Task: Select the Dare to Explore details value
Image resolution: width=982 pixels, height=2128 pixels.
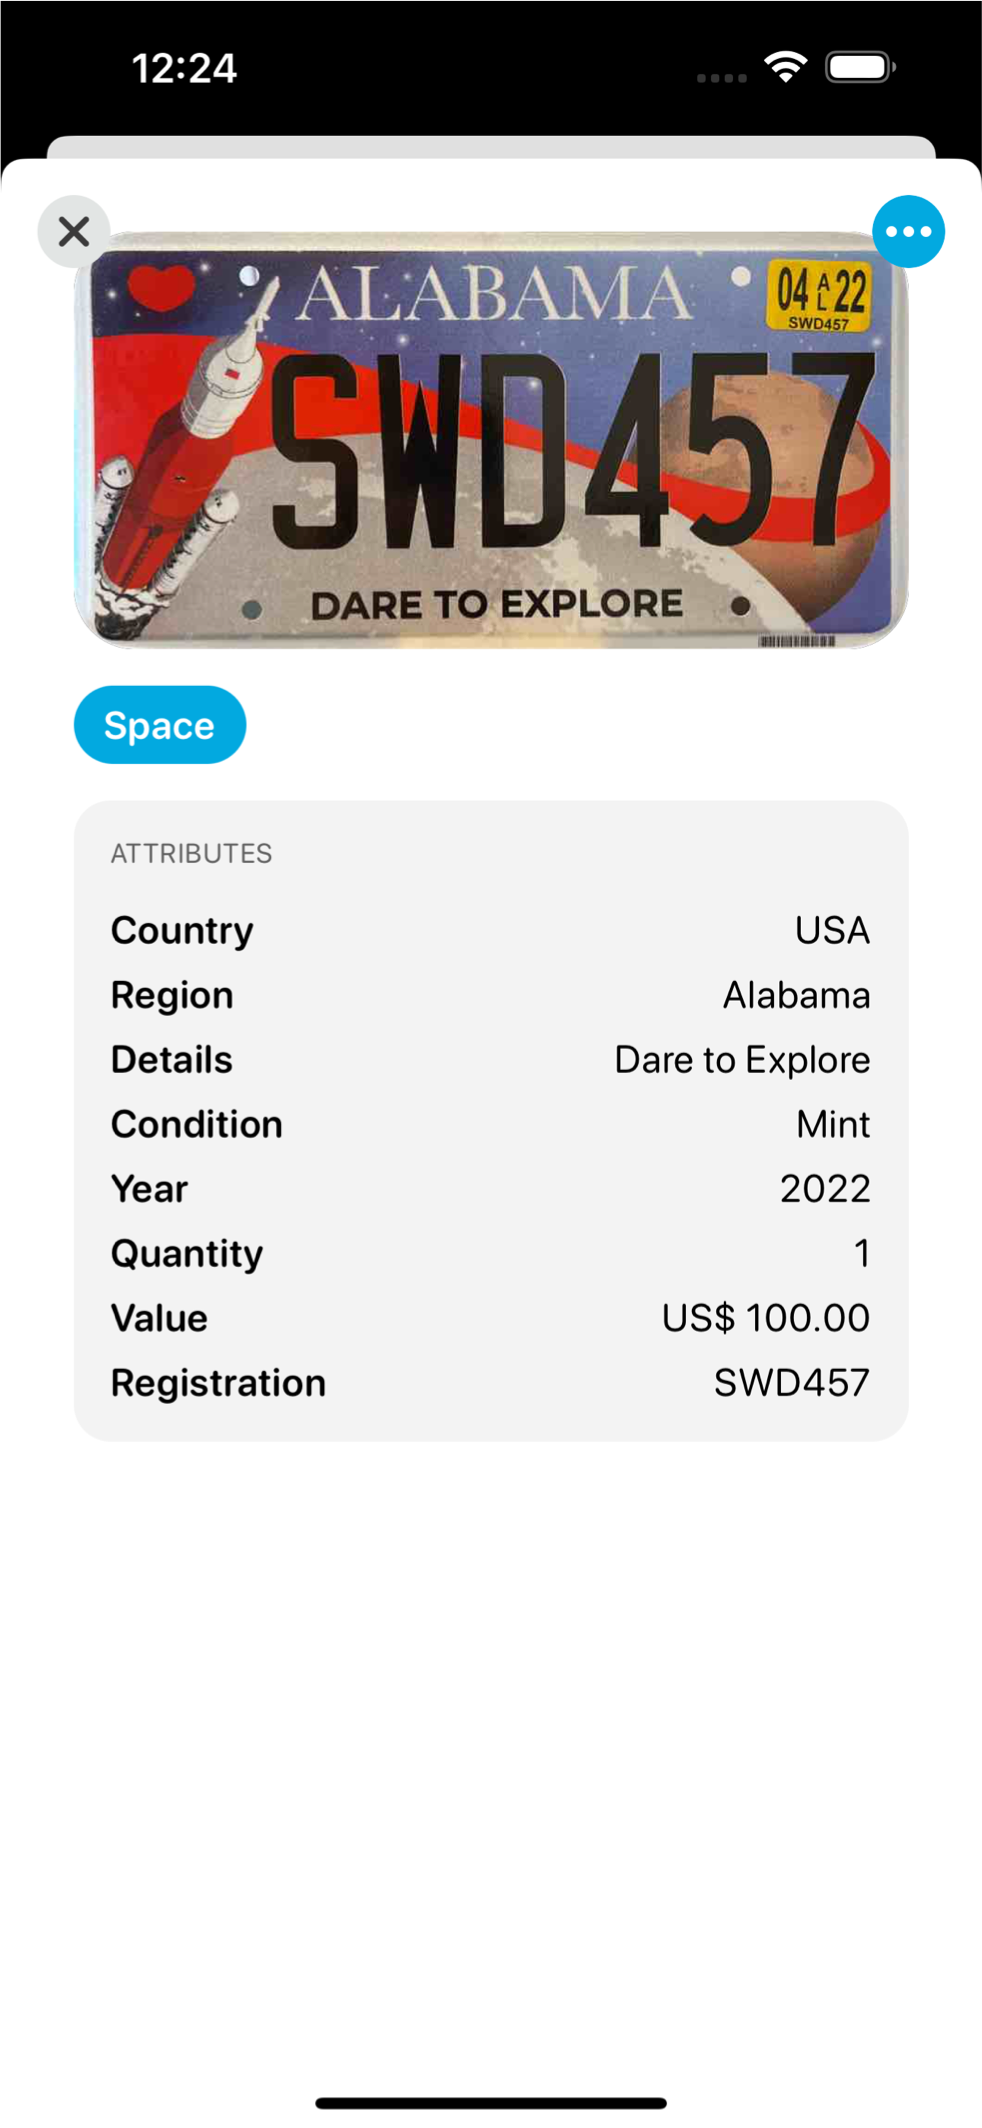Action: coord(742,1060)
